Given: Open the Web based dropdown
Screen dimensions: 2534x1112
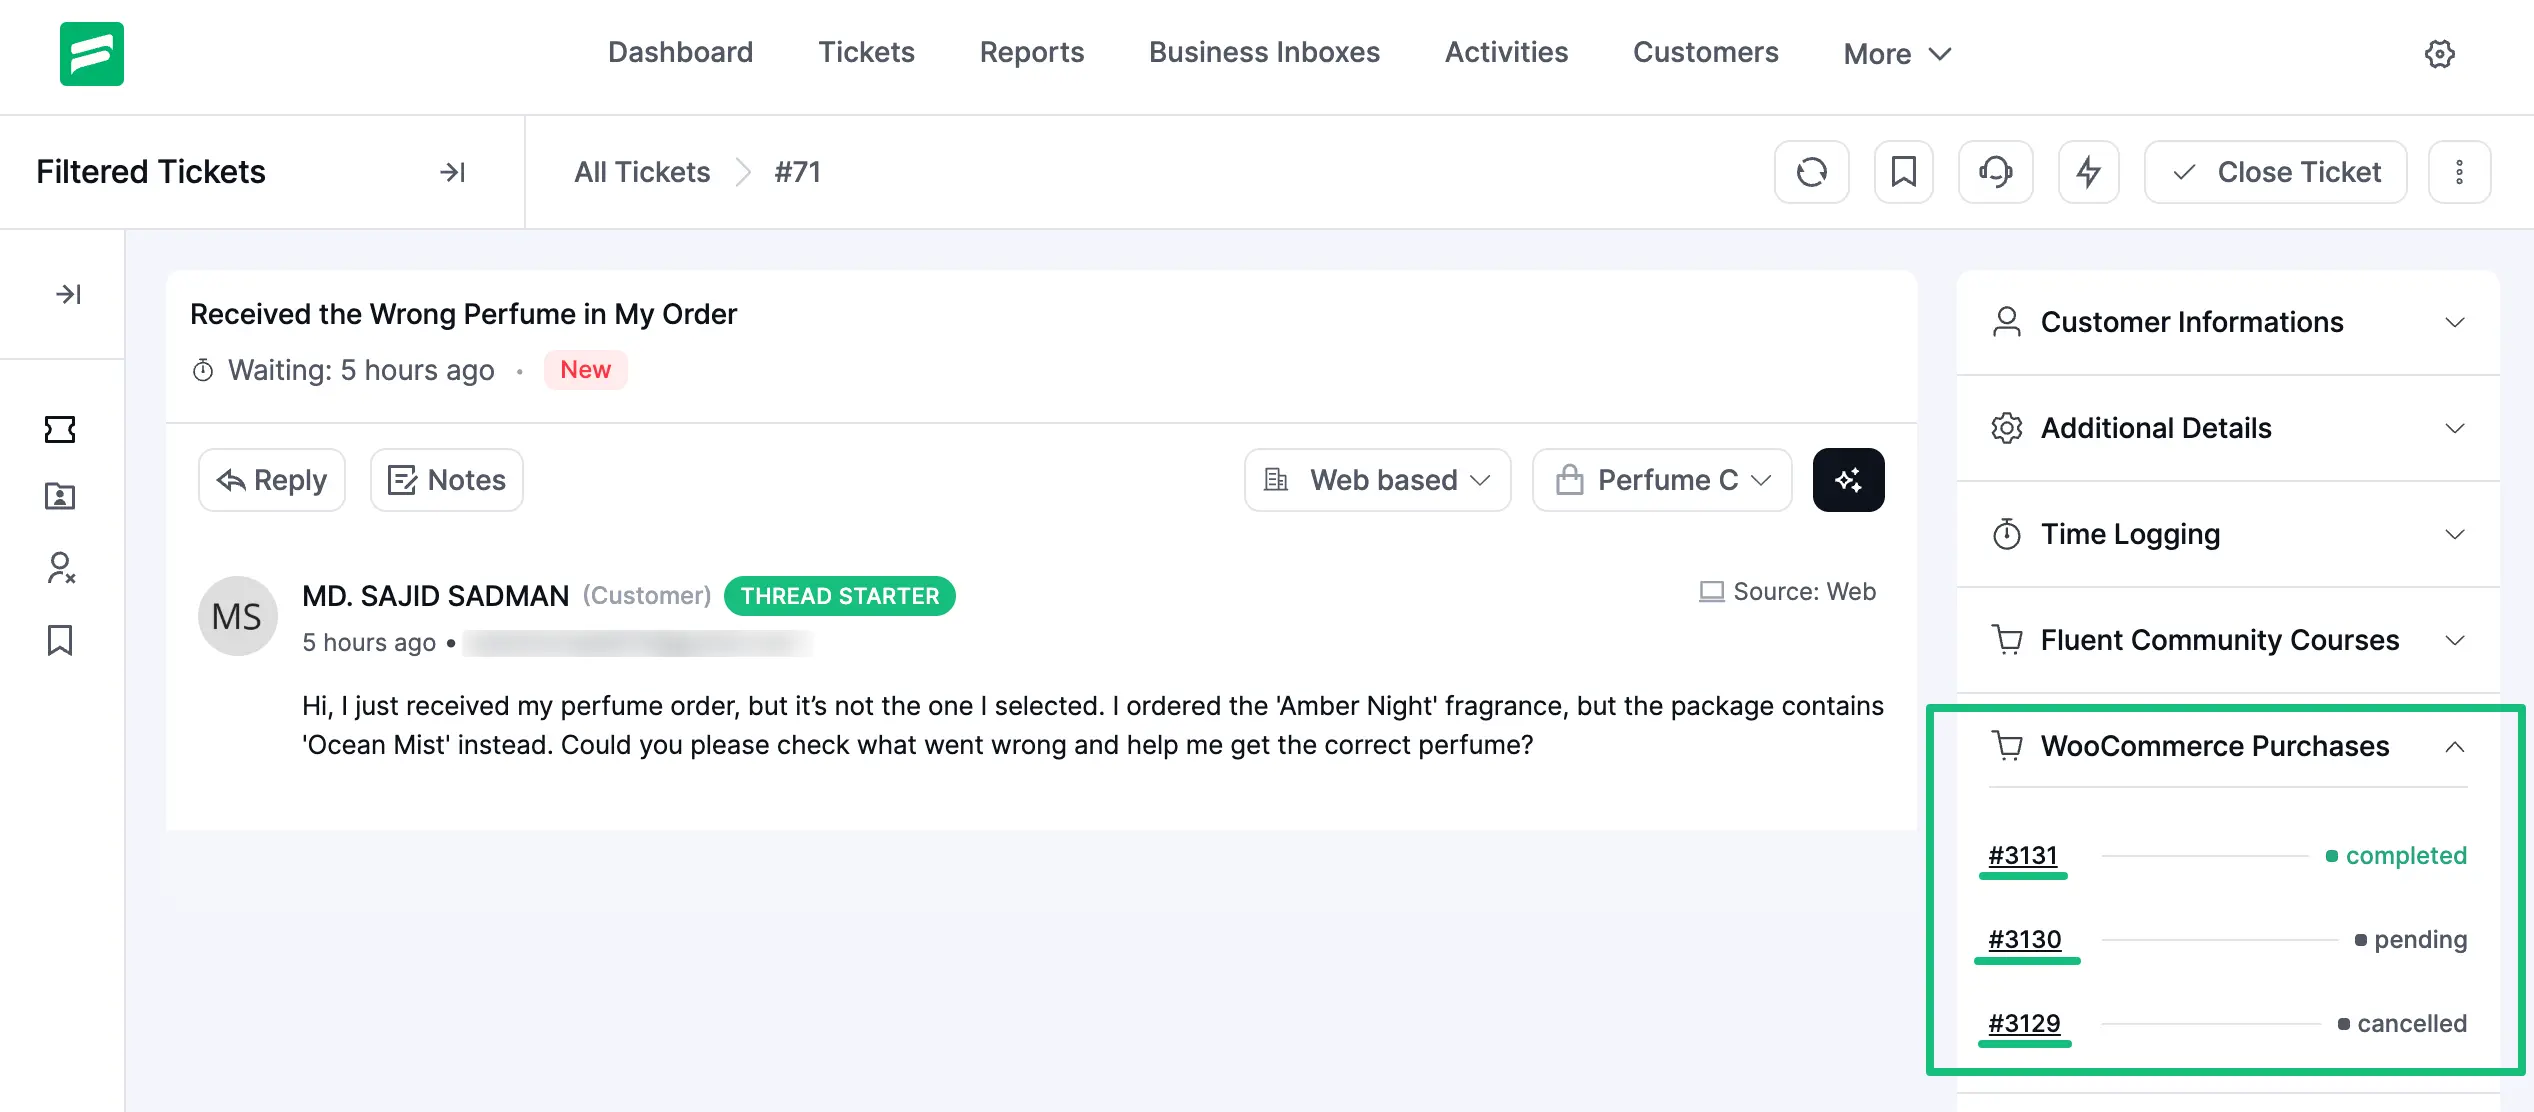Looking at the screenshot, I should [x=1378, y=480].
